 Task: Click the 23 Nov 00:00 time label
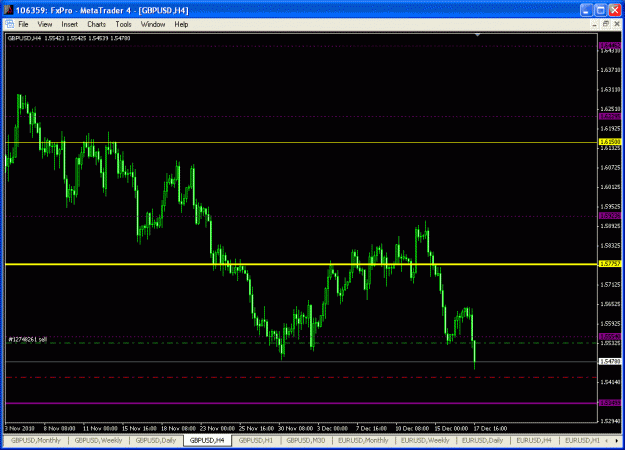(217, 428)
